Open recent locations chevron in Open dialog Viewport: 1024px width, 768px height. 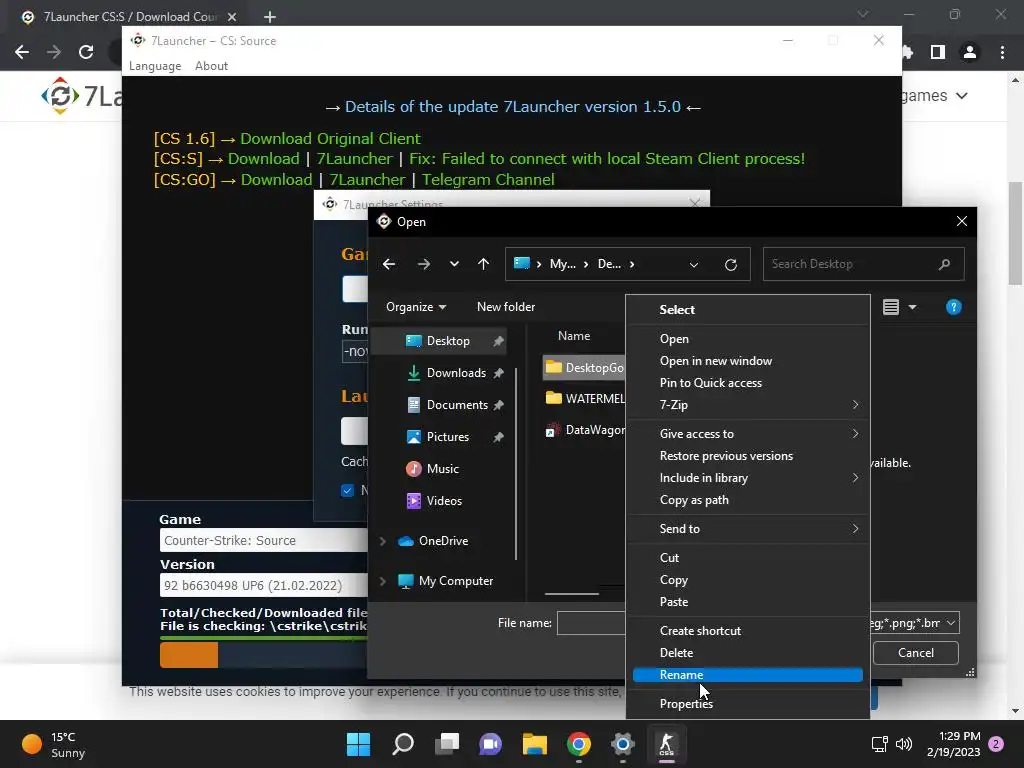click(x=454, y=264)
